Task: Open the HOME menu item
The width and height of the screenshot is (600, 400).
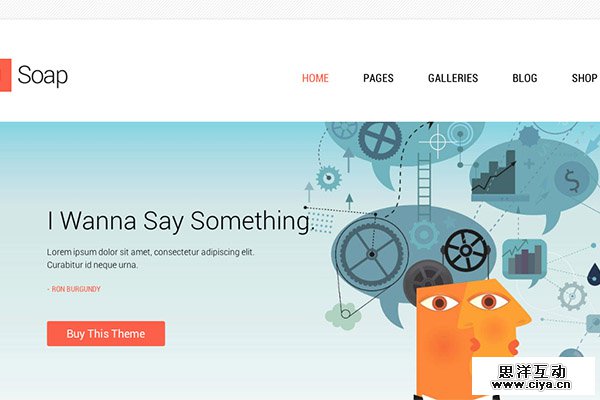Action: click(x=315, y=78)
